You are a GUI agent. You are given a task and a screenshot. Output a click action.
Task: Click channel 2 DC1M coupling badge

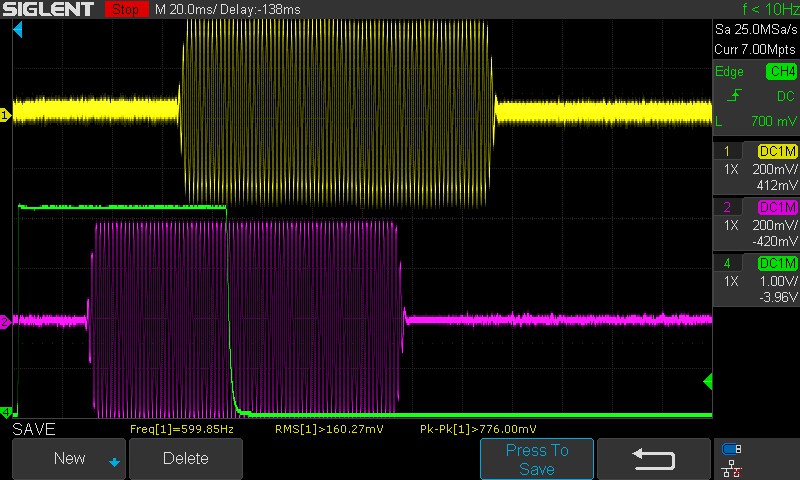point(778,207)
